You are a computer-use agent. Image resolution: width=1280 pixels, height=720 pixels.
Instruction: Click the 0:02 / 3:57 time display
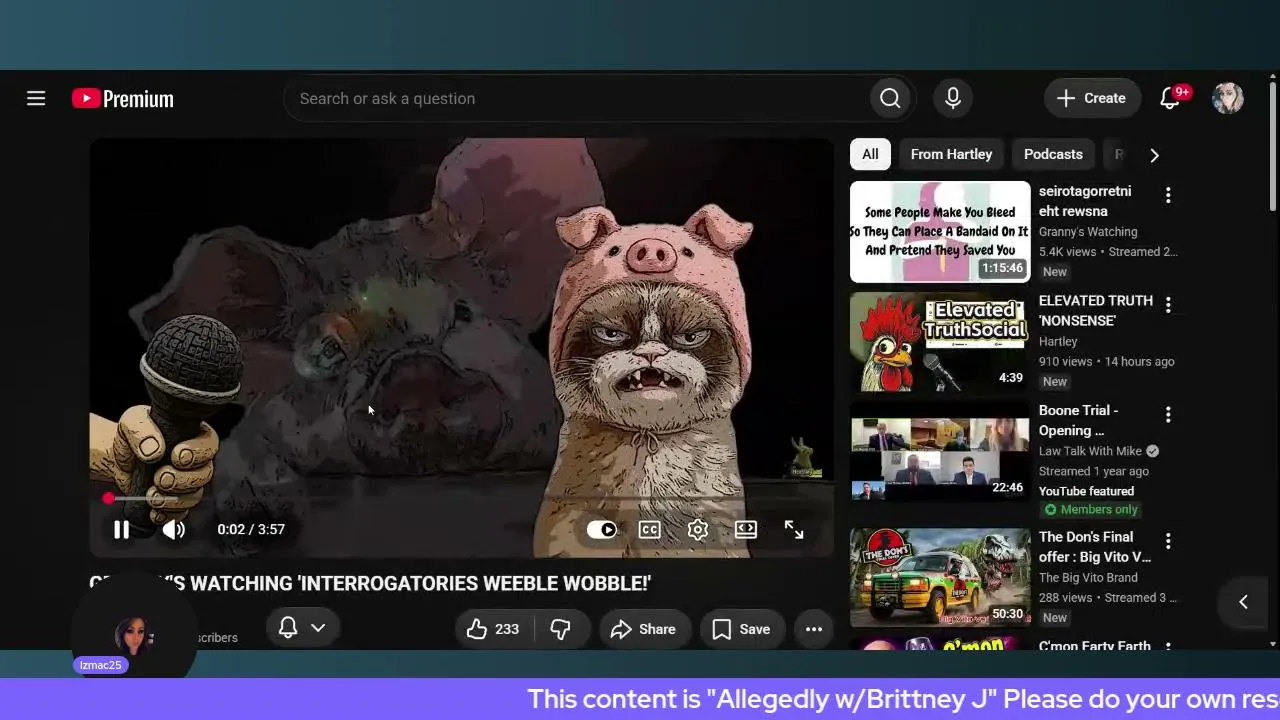click(251, 529)
